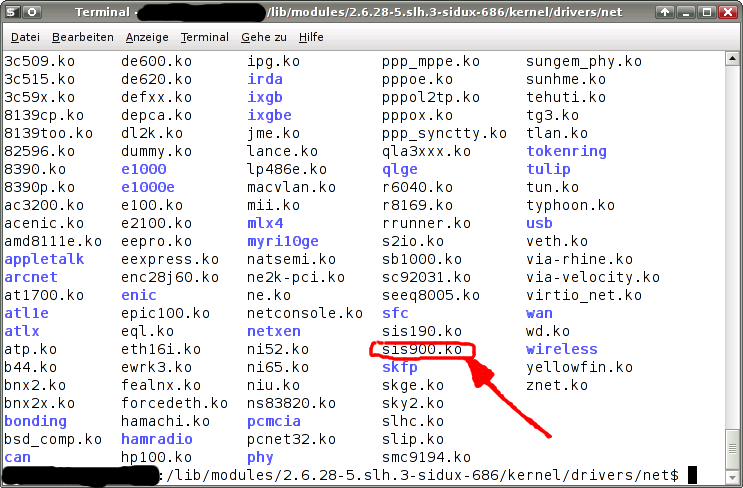Click the r8169.ko file name
Viewport: 743px width, 488px height.
[x=417, y=205]
